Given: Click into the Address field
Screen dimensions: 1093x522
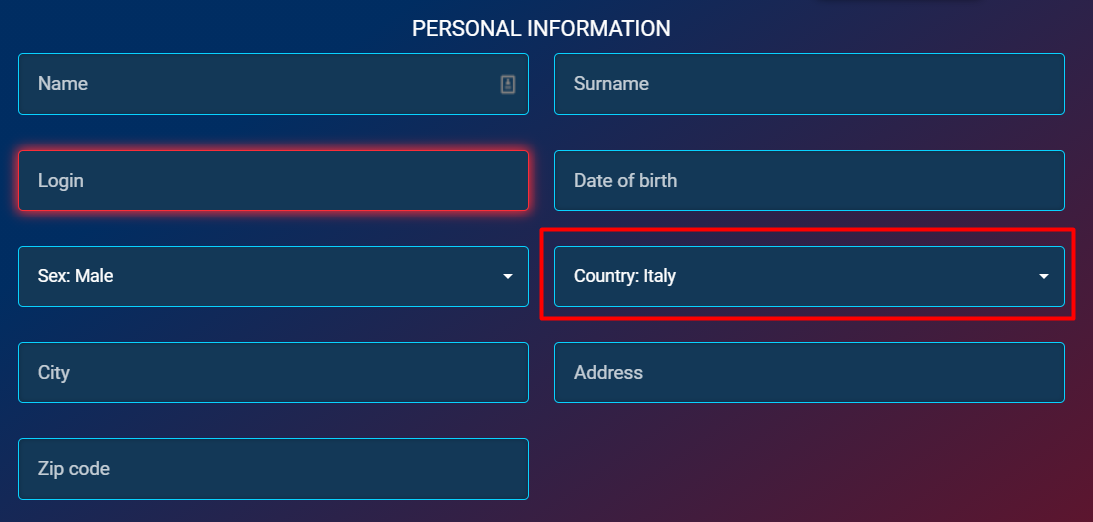Looking at the screenshot, I should pos(808,372).
